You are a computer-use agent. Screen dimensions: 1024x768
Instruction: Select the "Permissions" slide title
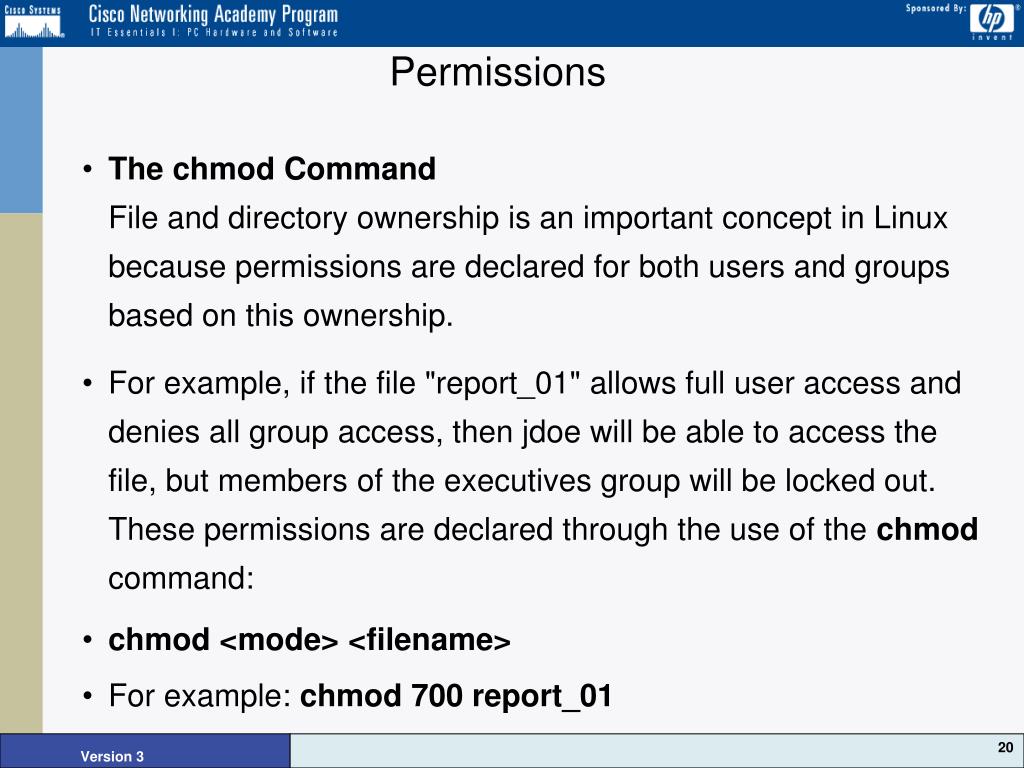coord(498,72)
